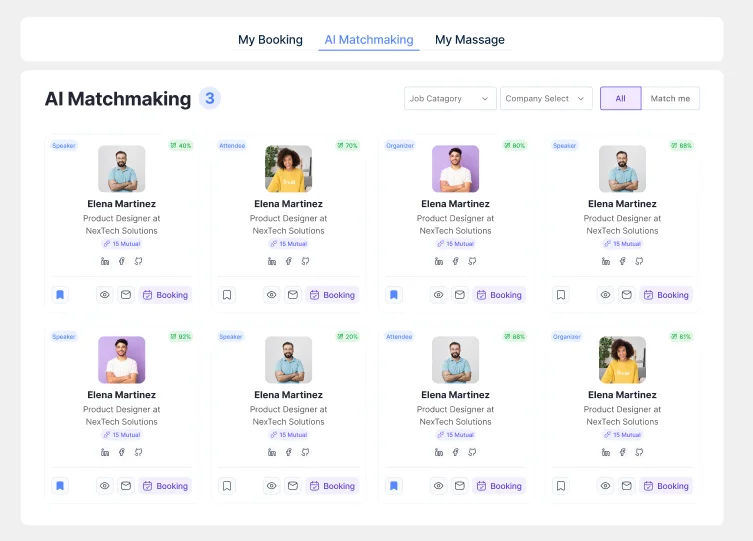Click GitHub icon on the 20% card
Screen dimensions: 753x541
[305, 452]
